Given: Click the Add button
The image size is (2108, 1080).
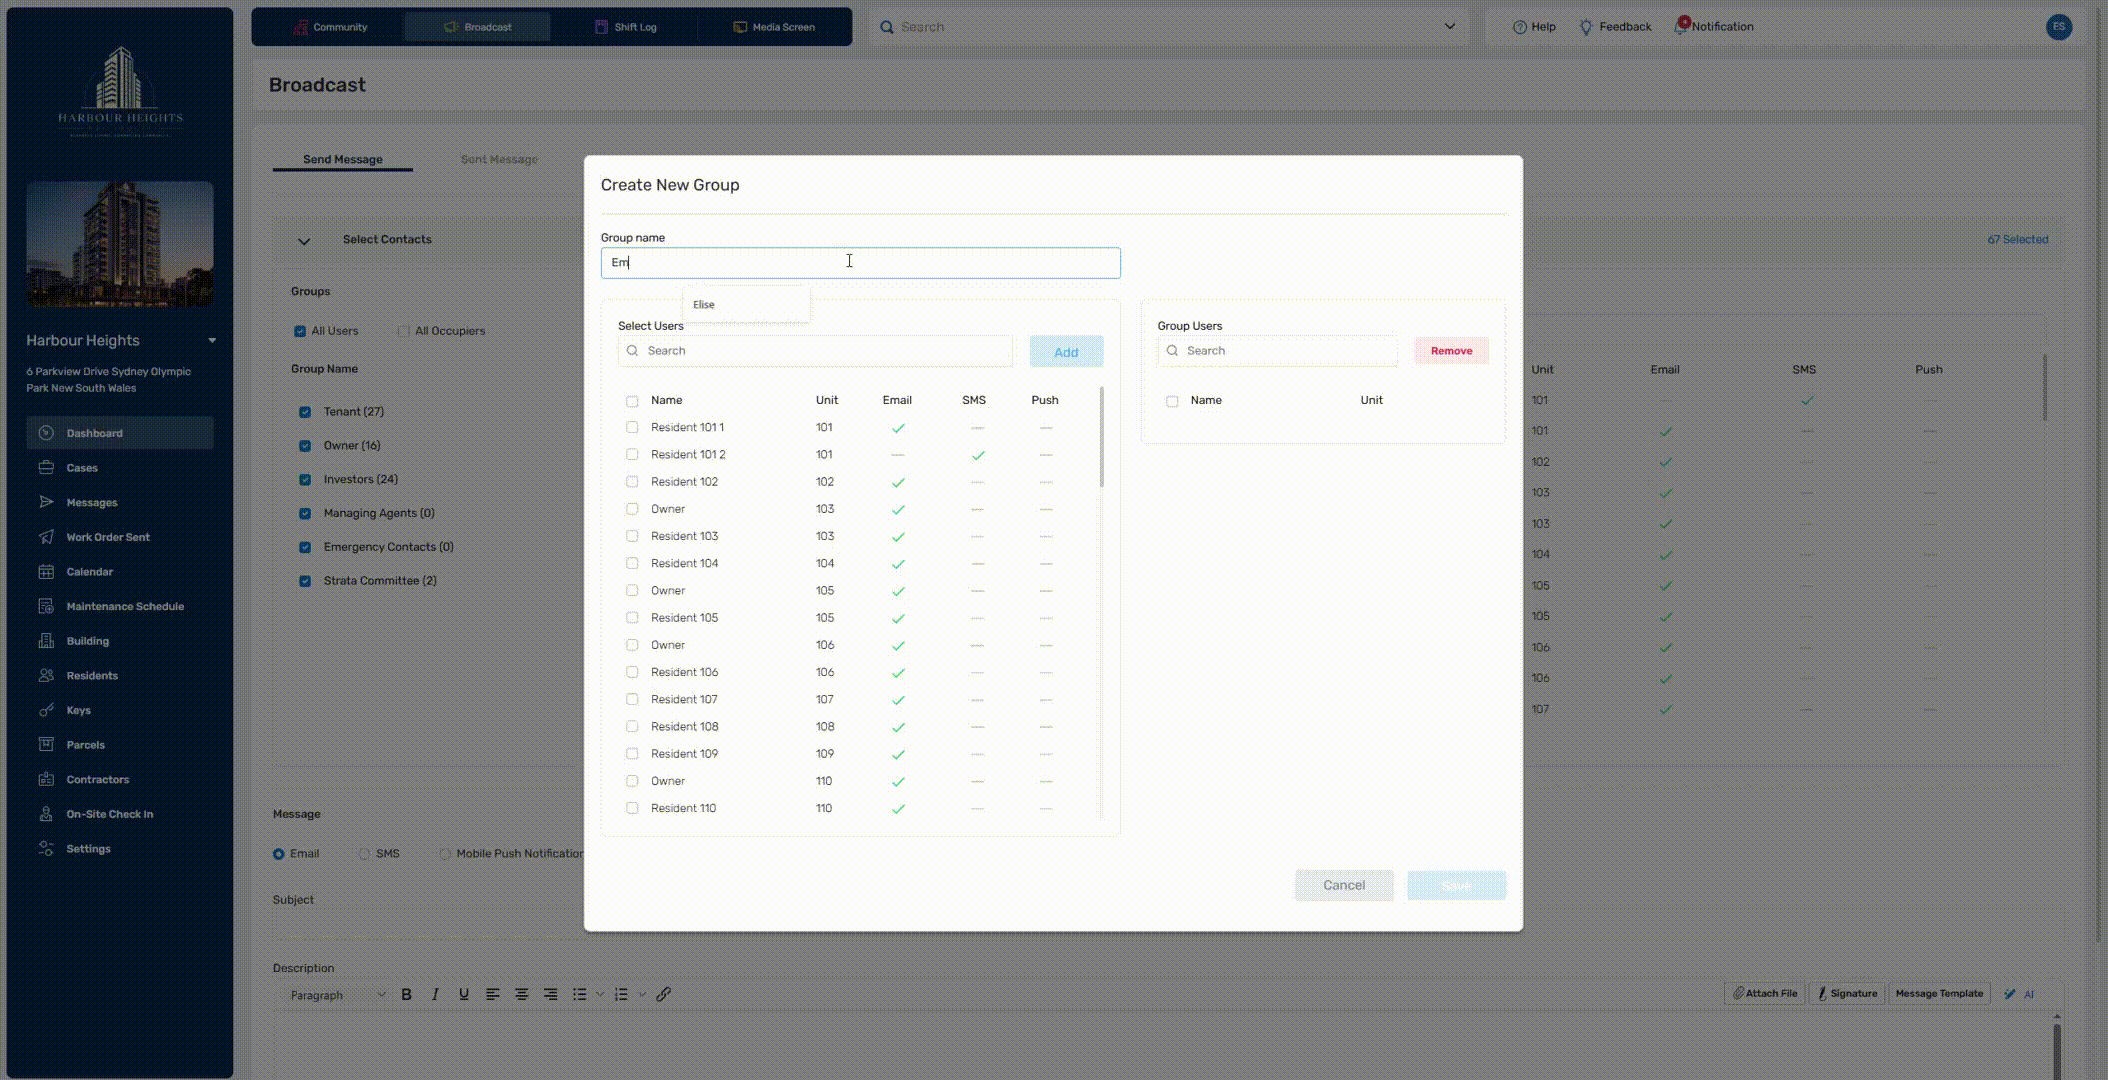Looking at the screenshot, I should pos(1066,352).
